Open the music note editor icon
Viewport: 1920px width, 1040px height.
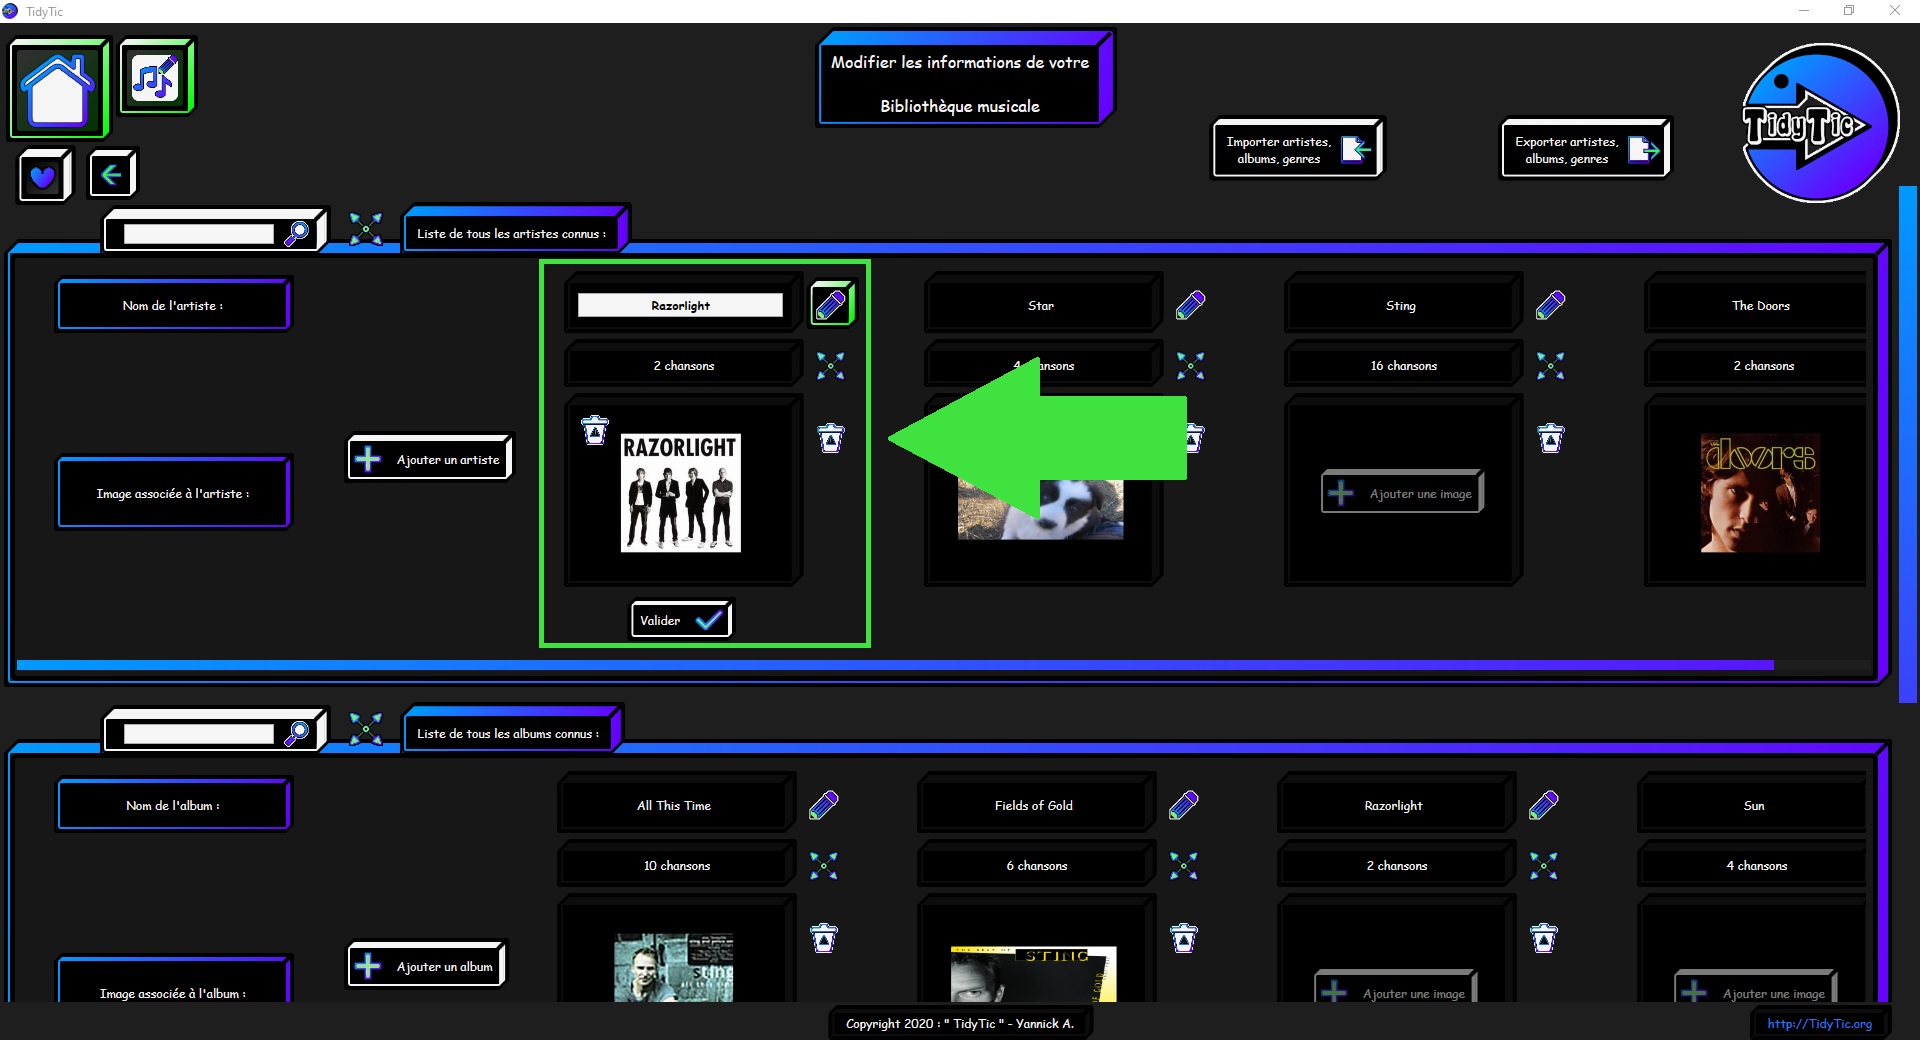tap(155, 77)
